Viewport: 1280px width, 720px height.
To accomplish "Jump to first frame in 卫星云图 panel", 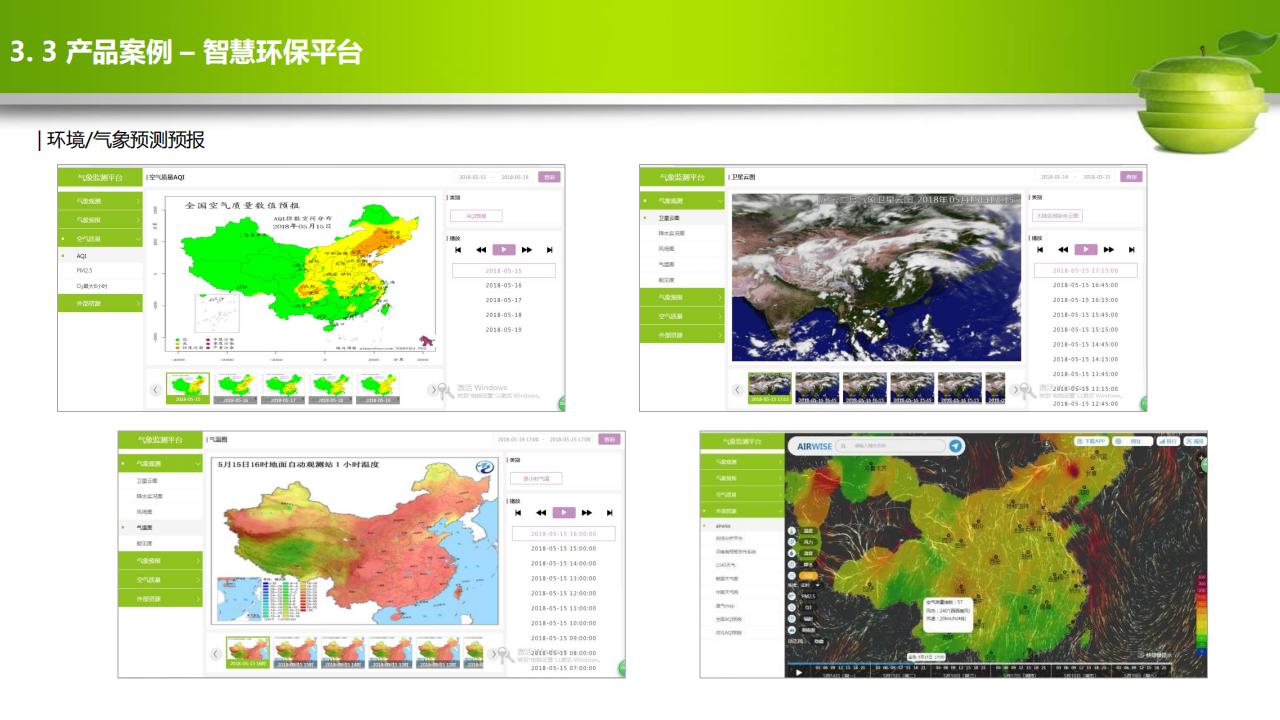I will pos(1040,249).
